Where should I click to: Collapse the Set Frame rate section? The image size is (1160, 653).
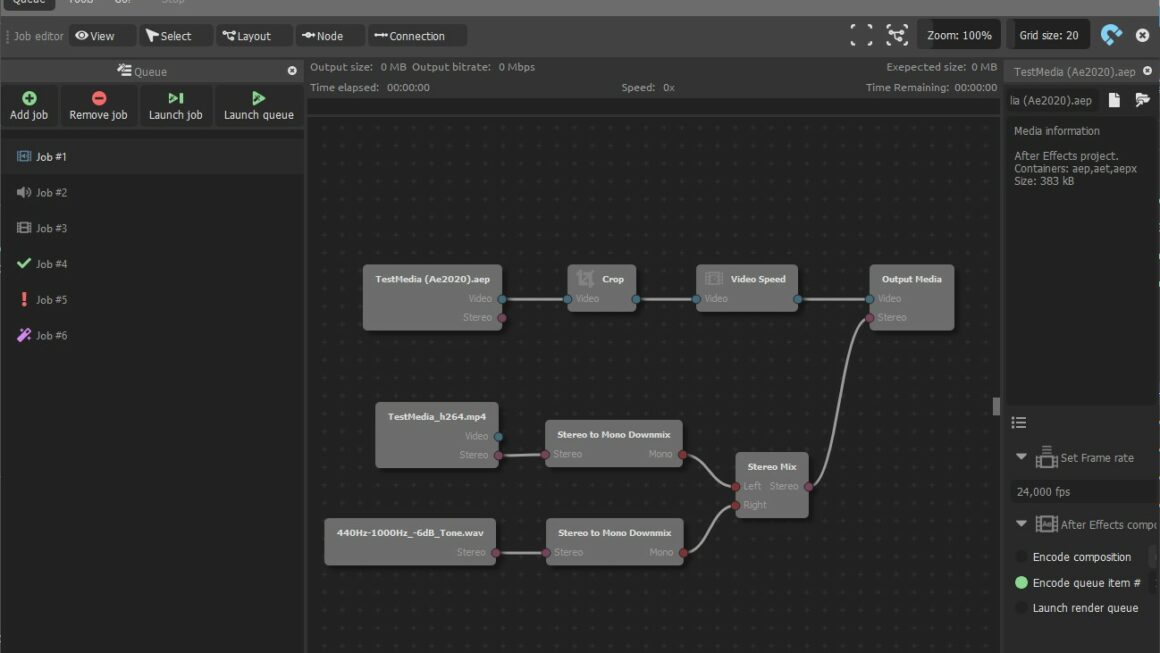1021,457
